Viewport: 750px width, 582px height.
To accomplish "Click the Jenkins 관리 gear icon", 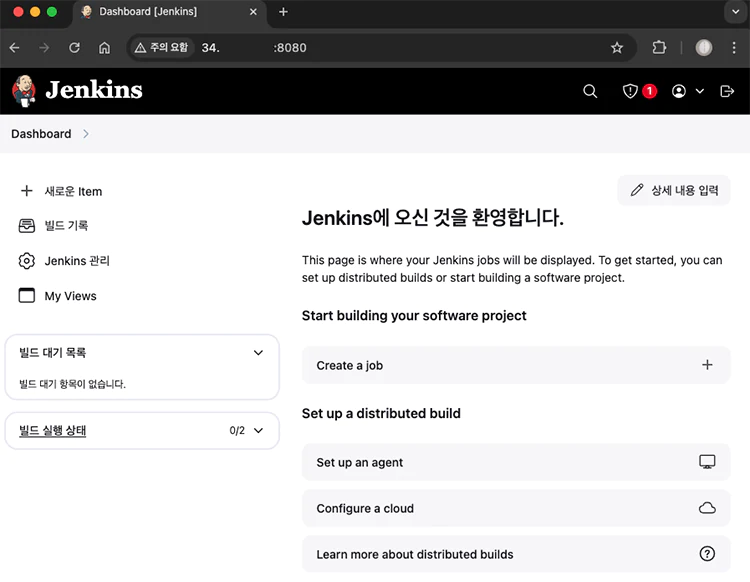I will (27, 261).
